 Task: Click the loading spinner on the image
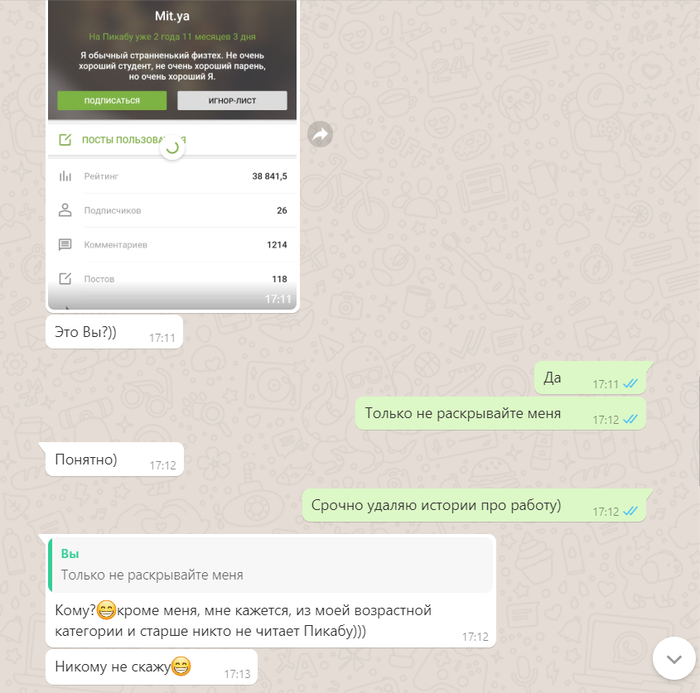click(x=172, y=147)
